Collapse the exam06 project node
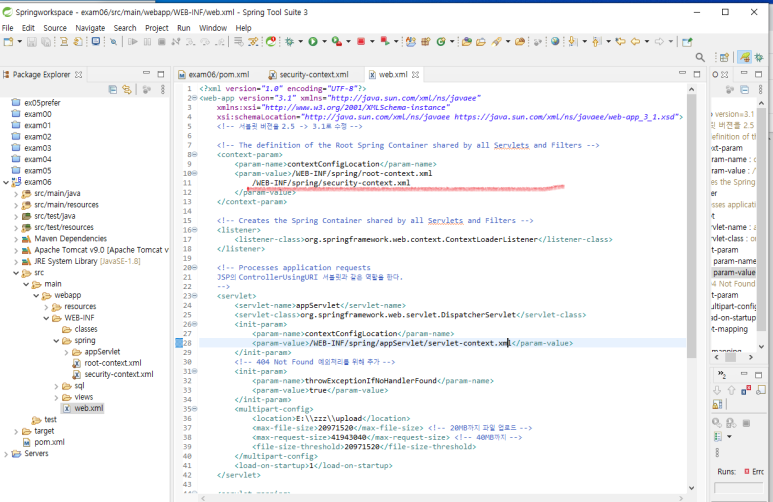The width and height of the screenshot is (773, 502). coord(6,182)
